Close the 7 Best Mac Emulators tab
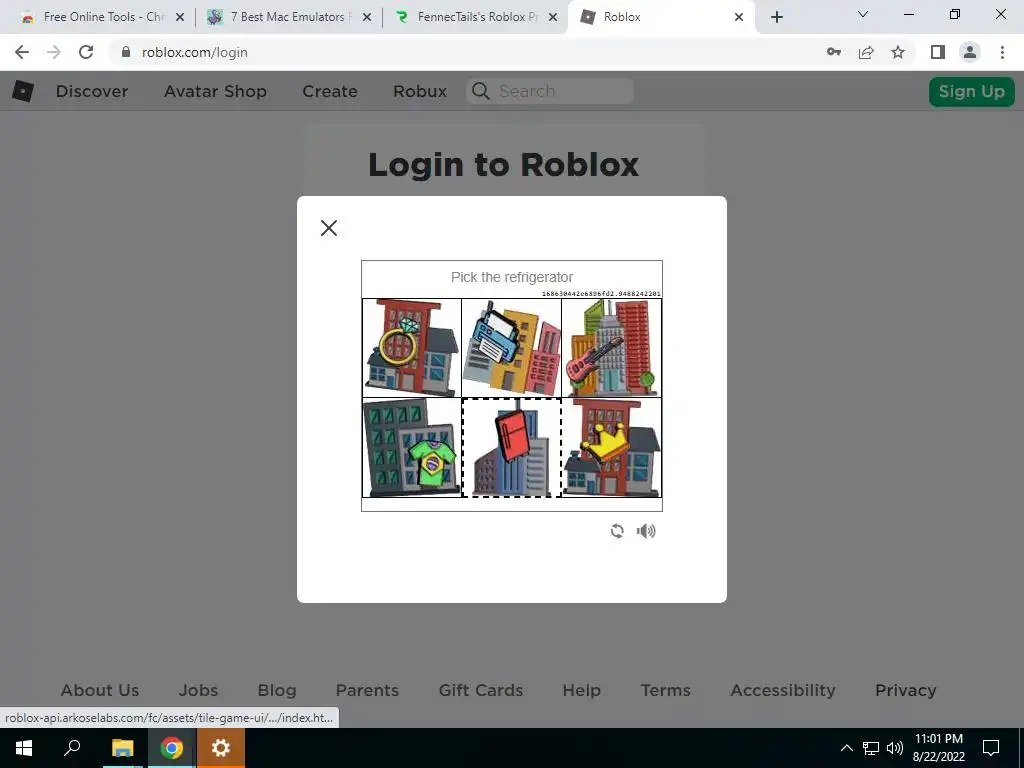Viewport: 1024px width, 768px height. coord(367,18)
